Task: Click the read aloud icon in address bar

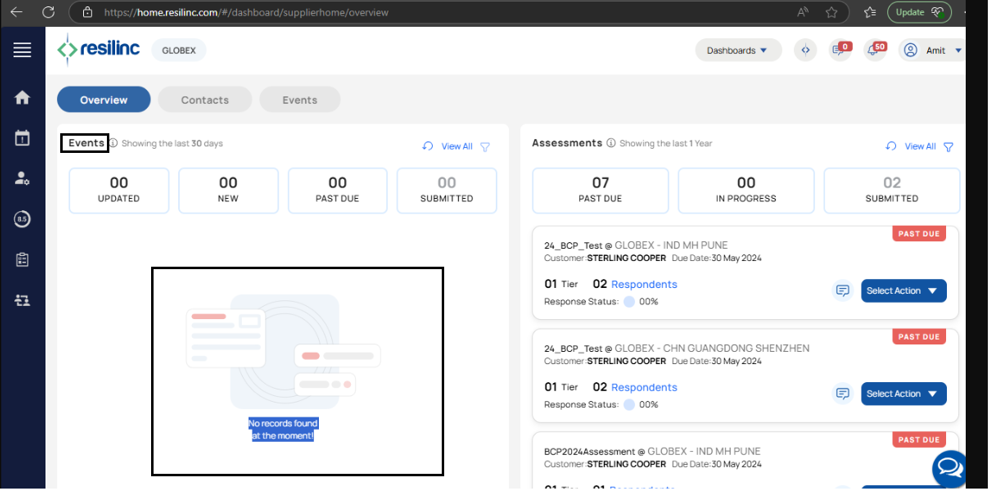Action: (x=803, y=12)
